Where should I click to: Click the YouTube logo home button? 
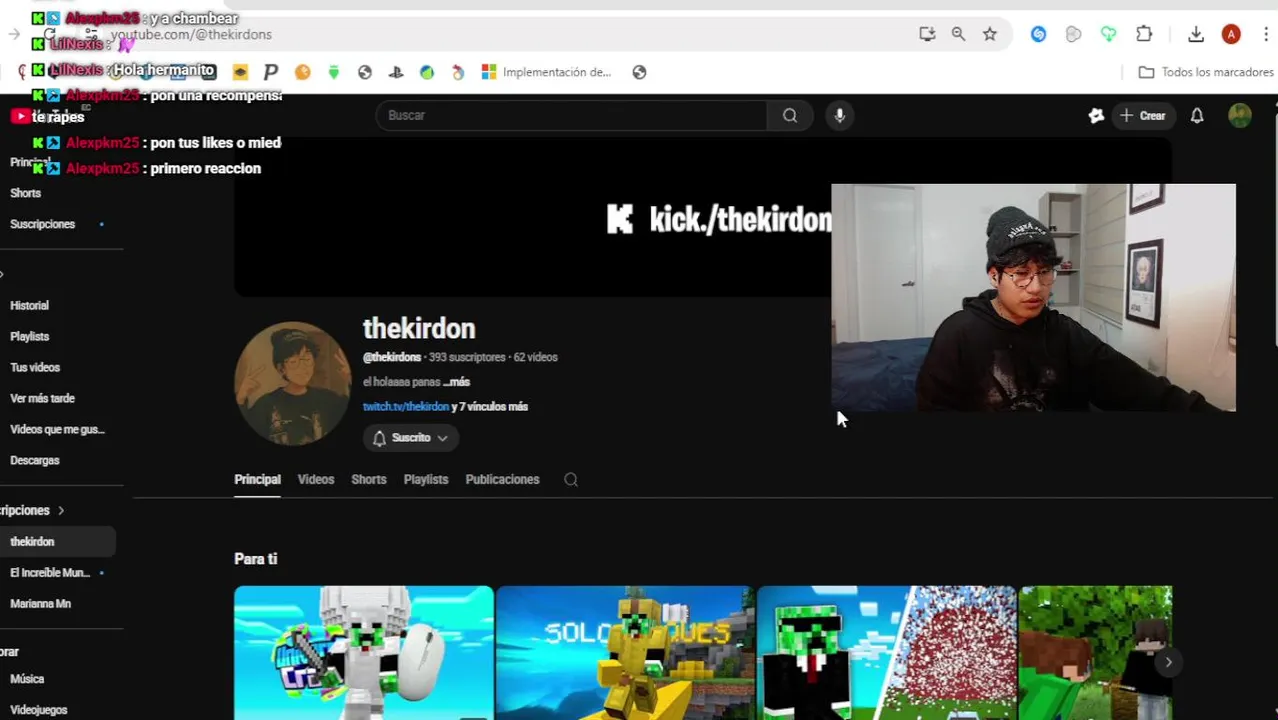(x=47, y=116)
